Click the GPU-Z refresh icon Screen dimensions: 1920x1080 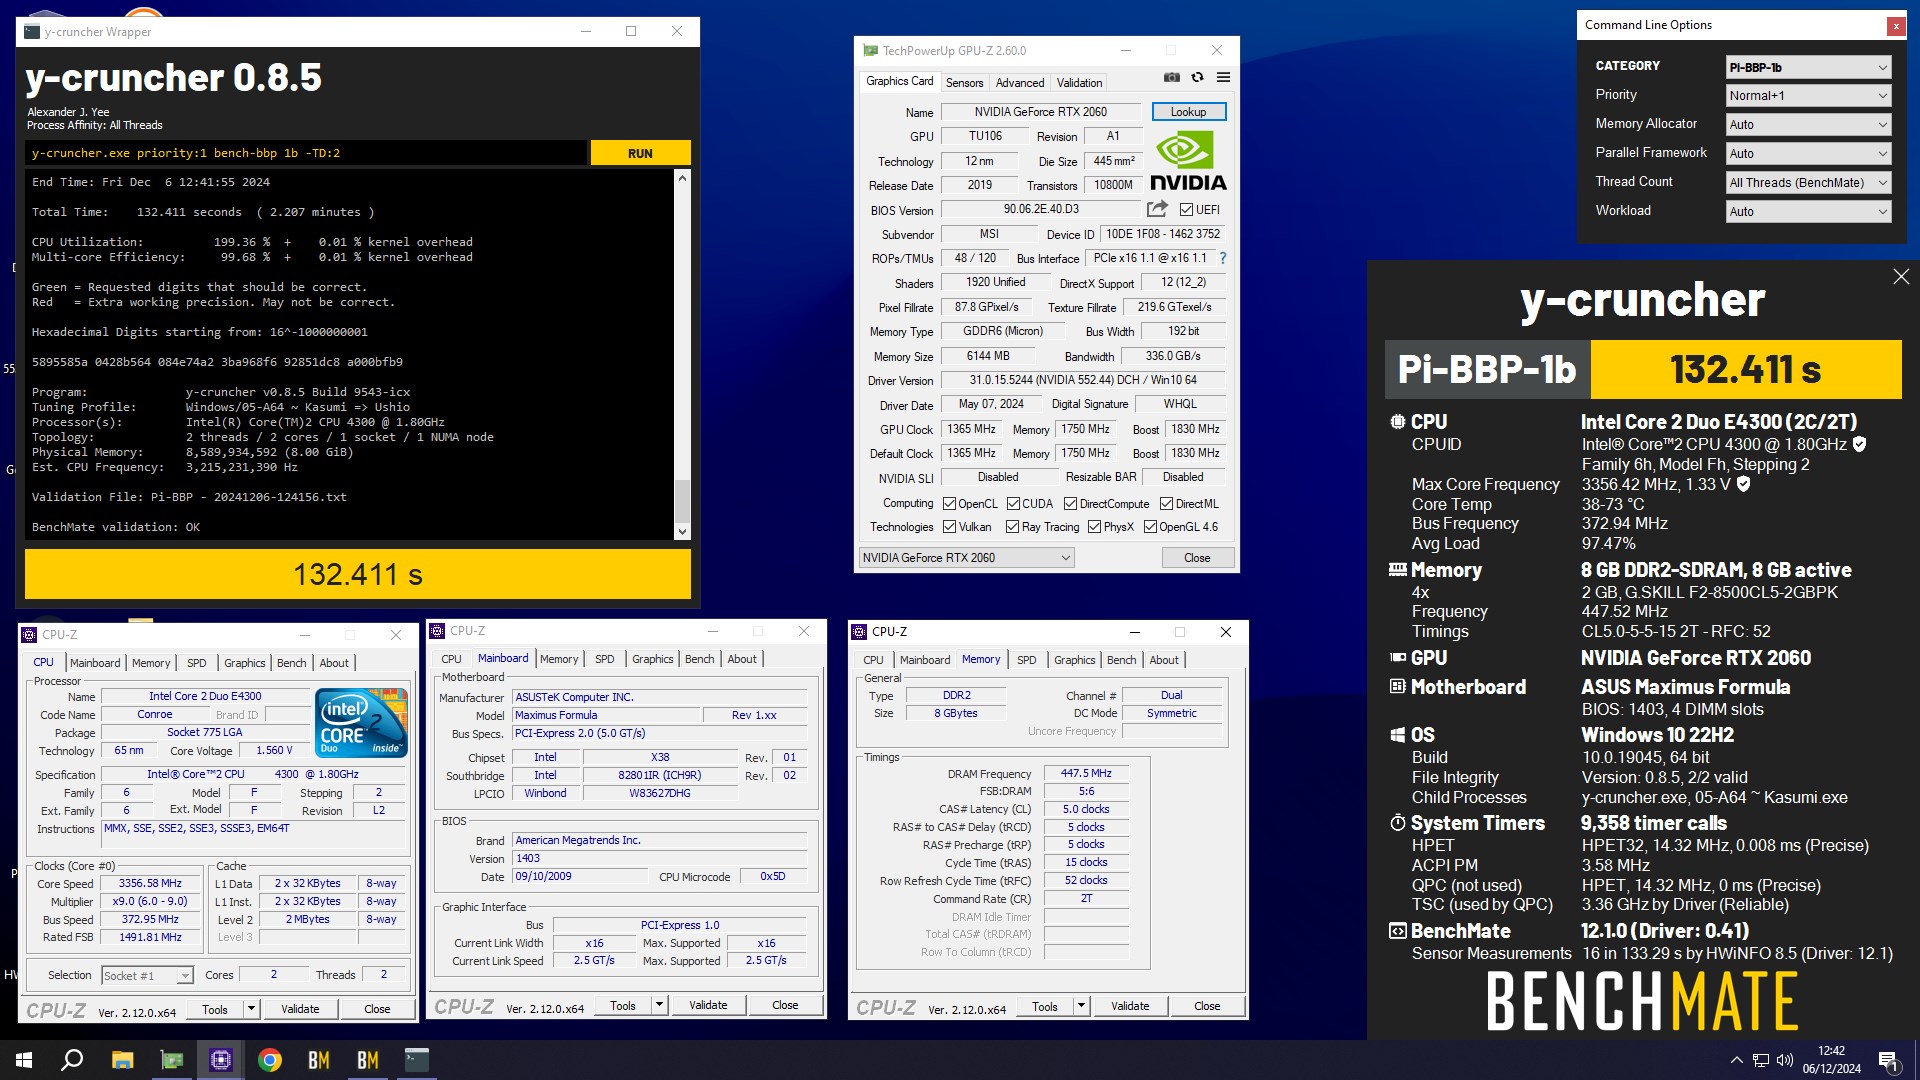(x=1197, y=77)
